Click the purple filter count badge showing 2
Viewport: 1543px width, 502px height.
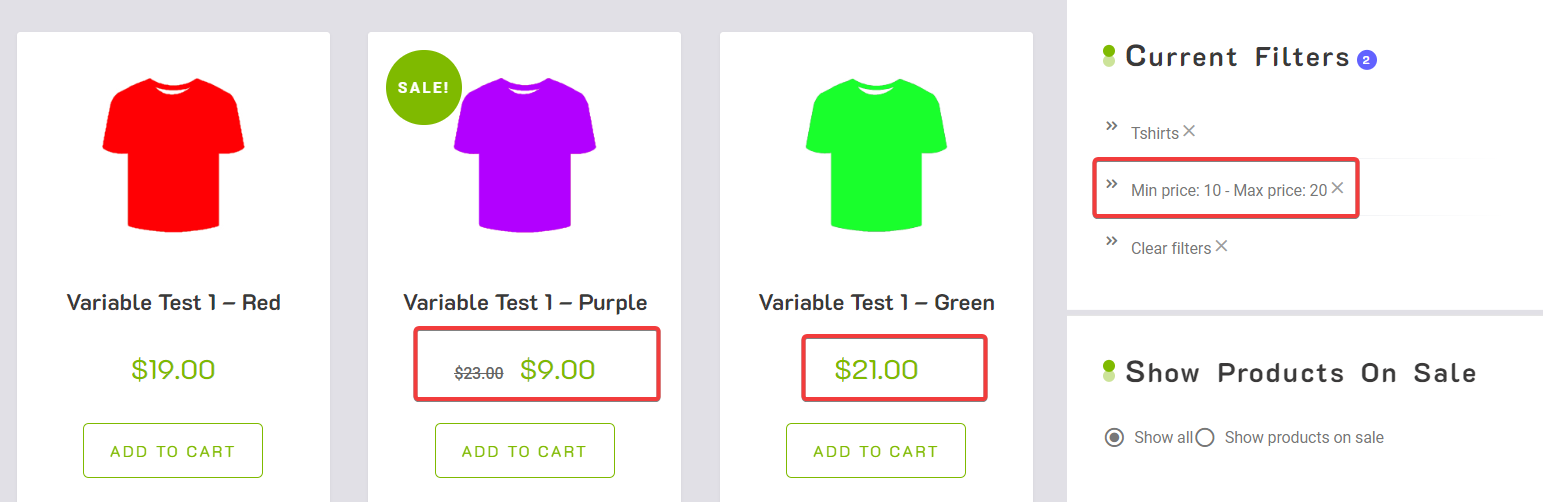click(1367, 60)
